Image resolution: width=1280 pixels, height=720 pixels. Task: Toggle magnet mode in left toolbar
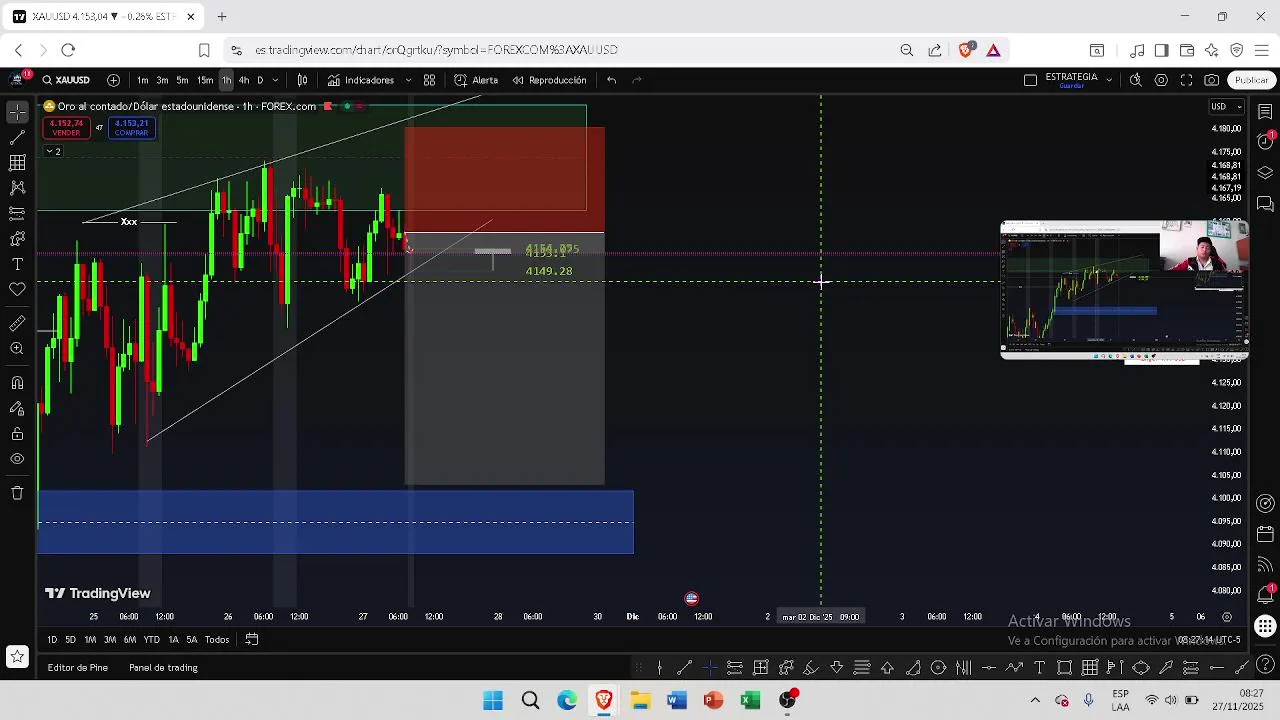17,383
